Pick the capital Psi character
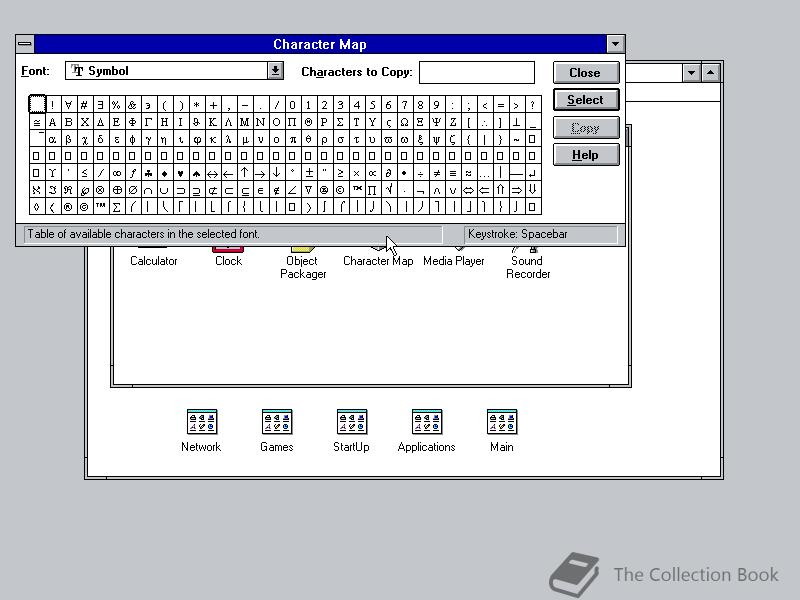 tap(436, 122)
